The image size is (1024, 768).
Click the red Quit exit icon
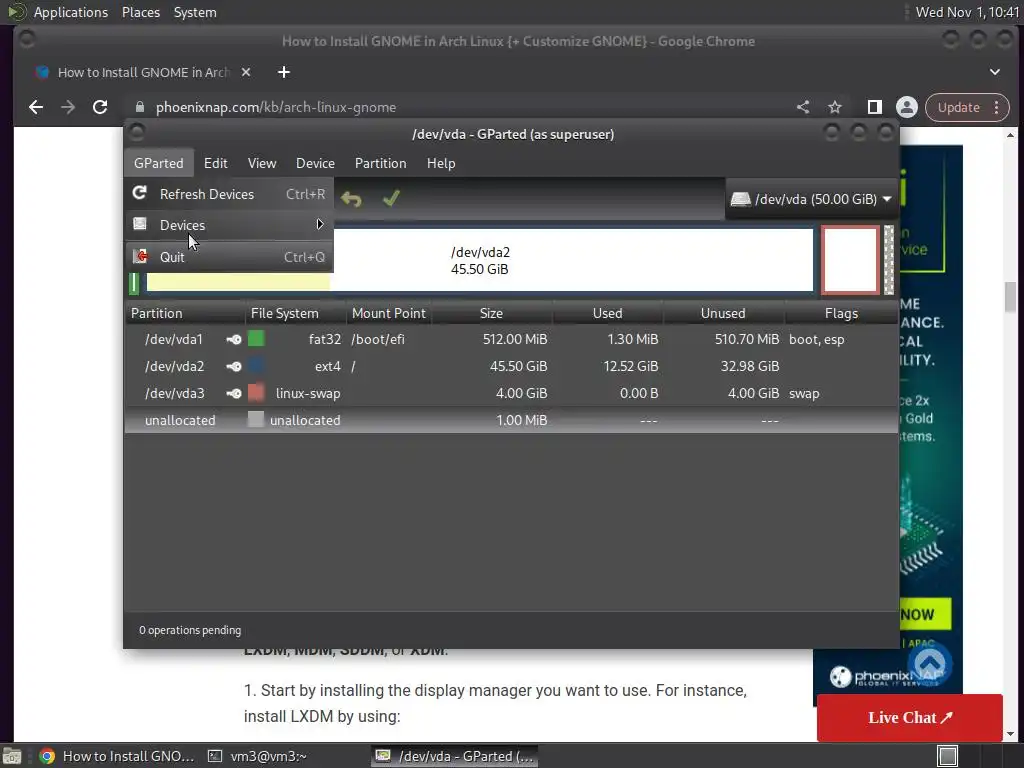point(140,256)
